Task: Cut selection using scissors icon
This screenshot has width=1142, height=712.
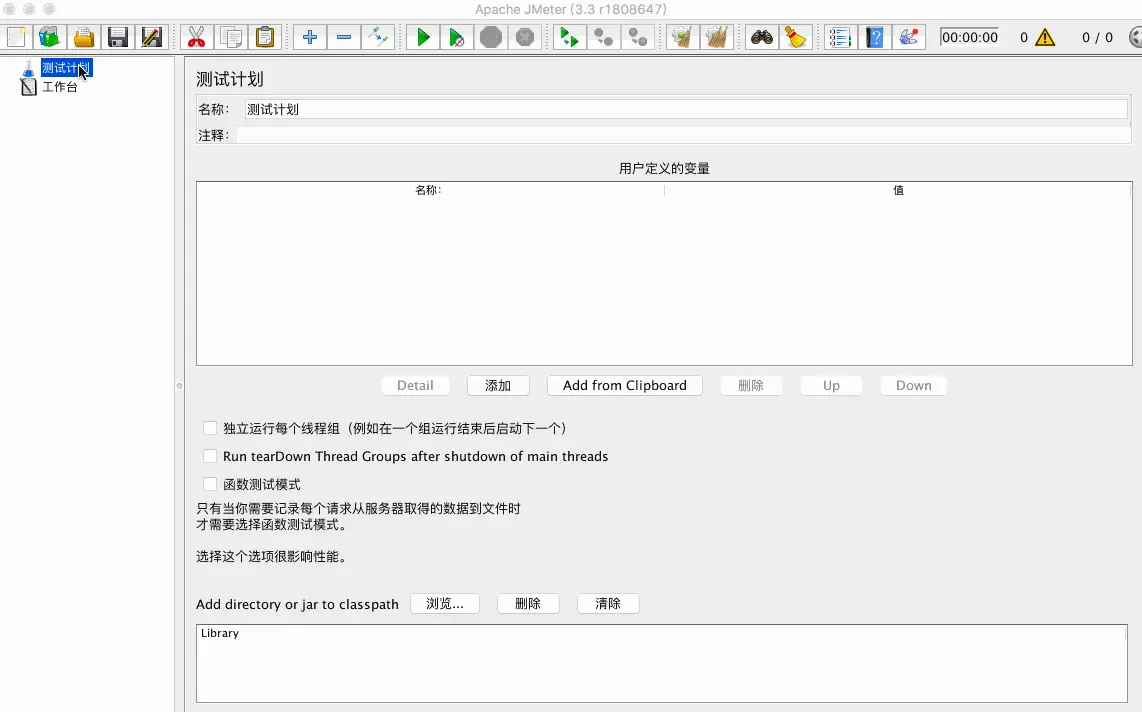Action: [x=197, y=37]
